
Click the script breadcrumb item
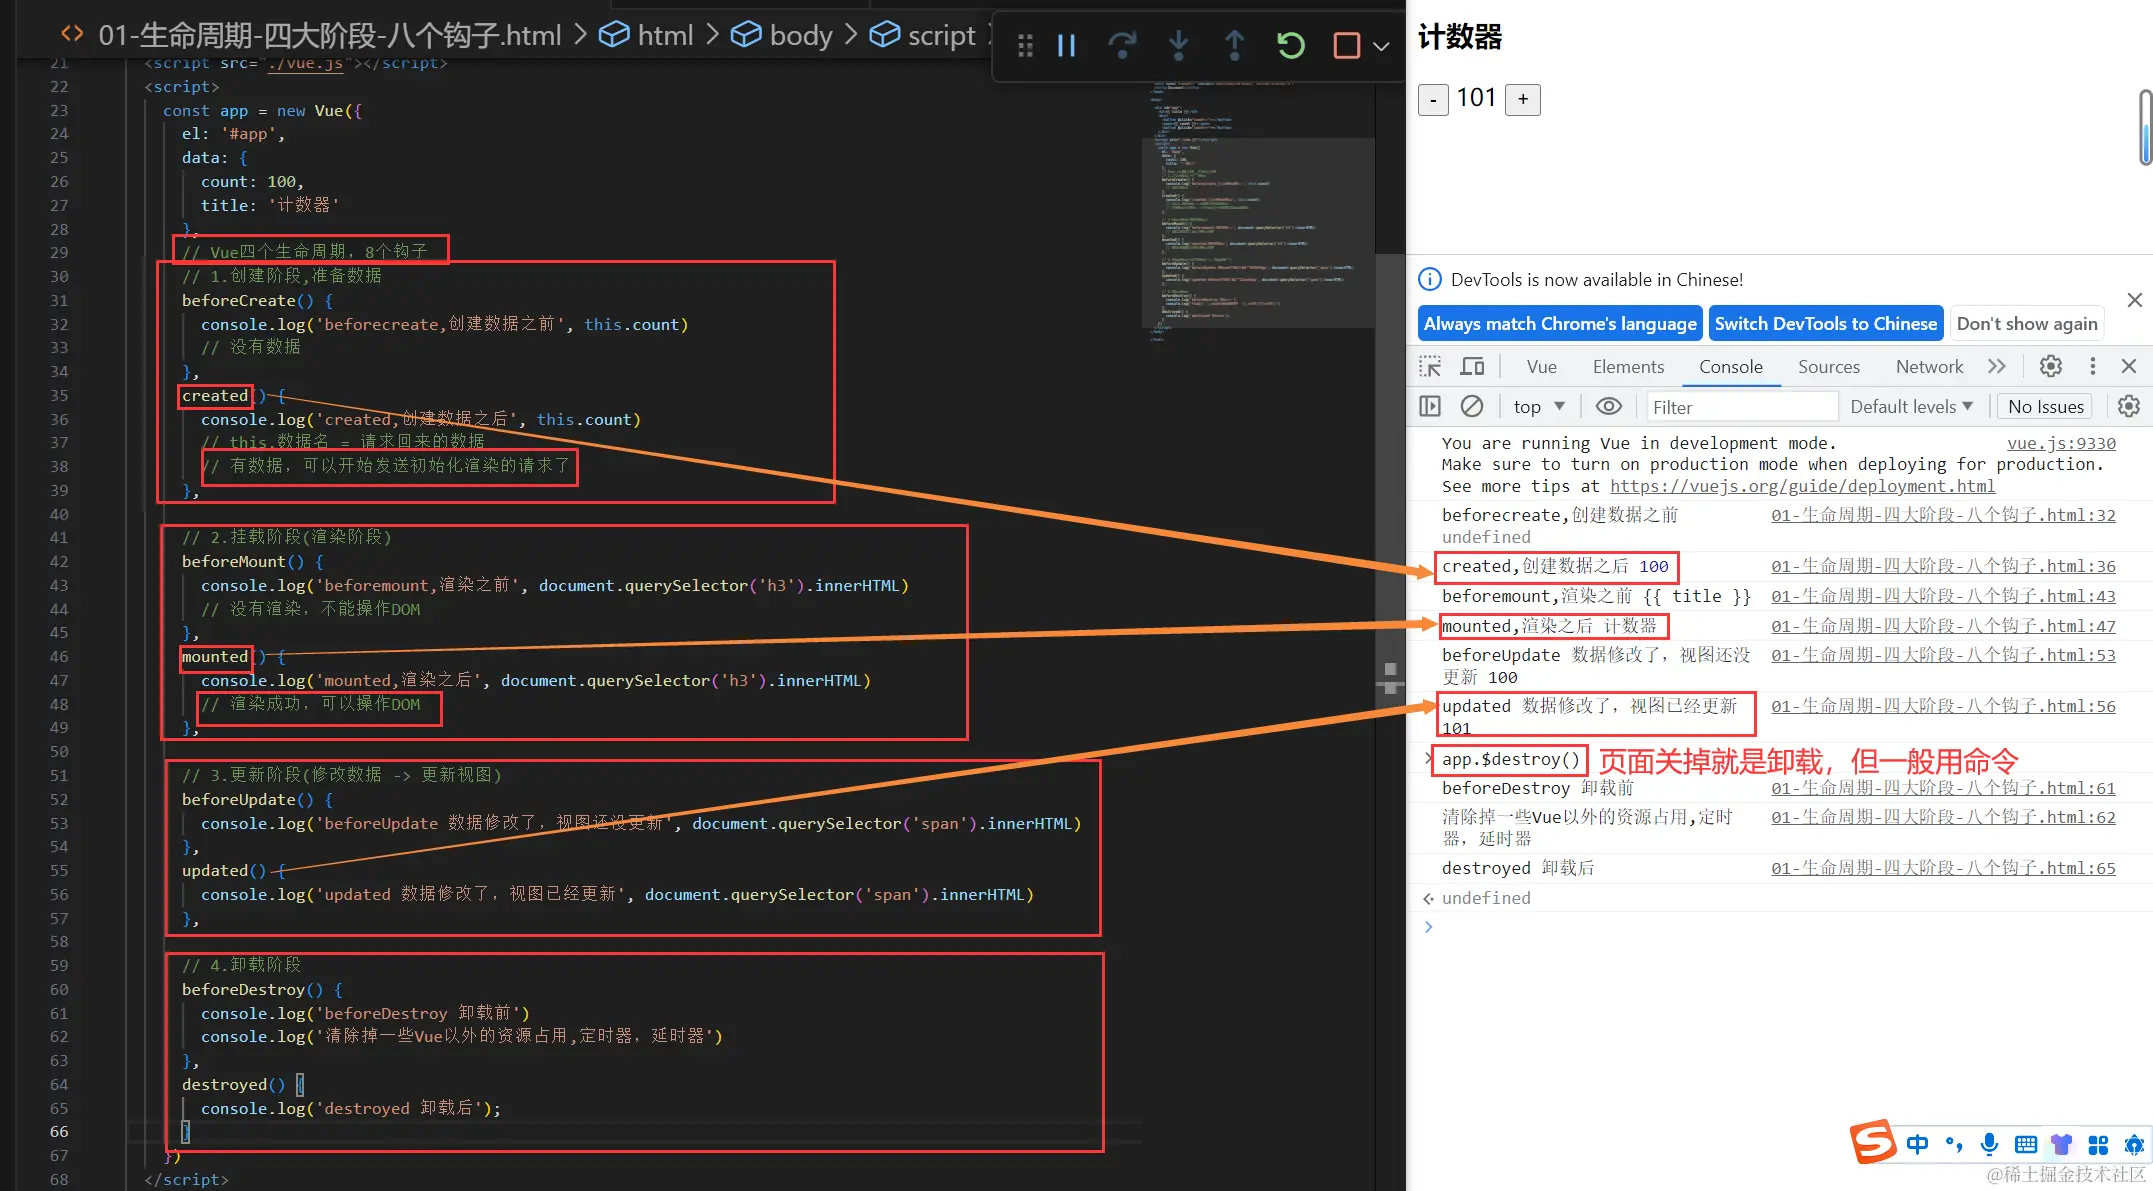click(x=922, y=35)
